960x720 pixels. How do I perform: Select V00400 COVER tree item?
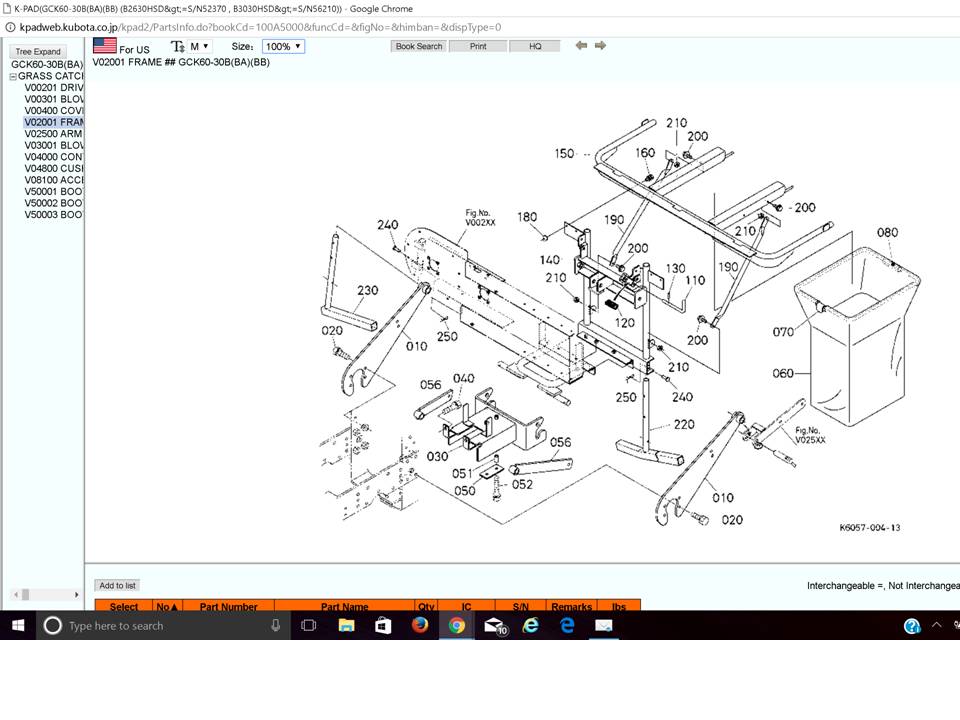pos(54,111)
